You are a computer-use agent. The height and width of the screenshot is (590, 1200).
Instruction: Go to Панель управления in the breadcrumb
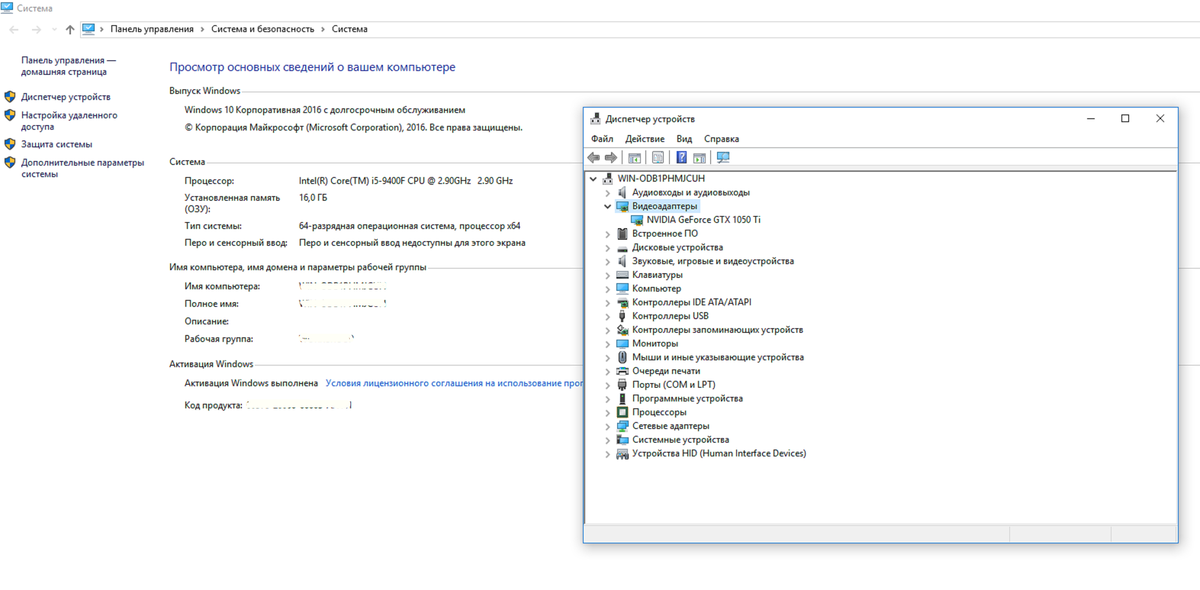(x=152, y=29)
